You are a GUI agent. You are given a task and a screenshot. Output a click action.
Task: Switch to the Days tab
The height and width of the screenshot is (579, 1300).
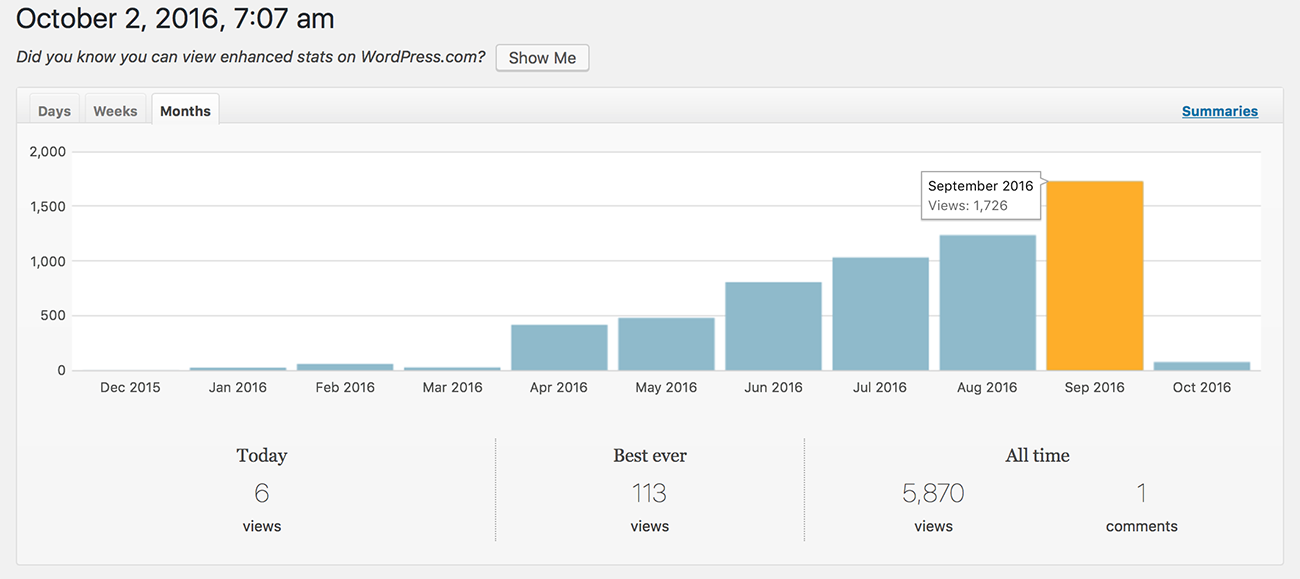54,110
